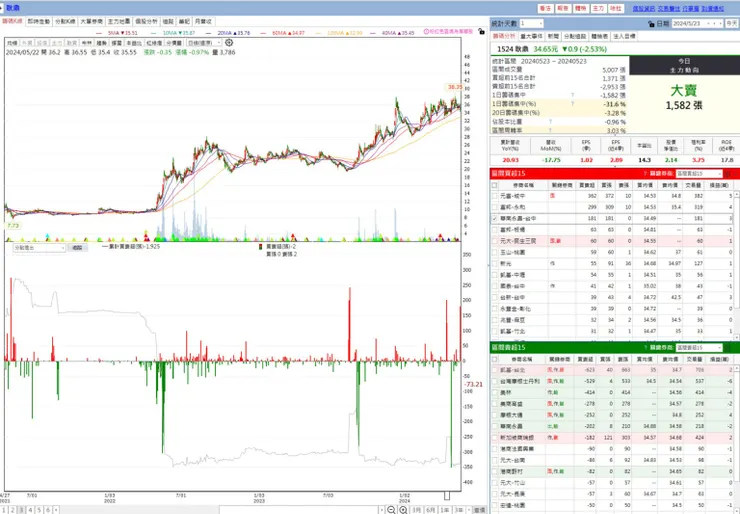Click the lock icon beside 日期
Viewport: 740px width, 514px height.
tap(652, 24)
